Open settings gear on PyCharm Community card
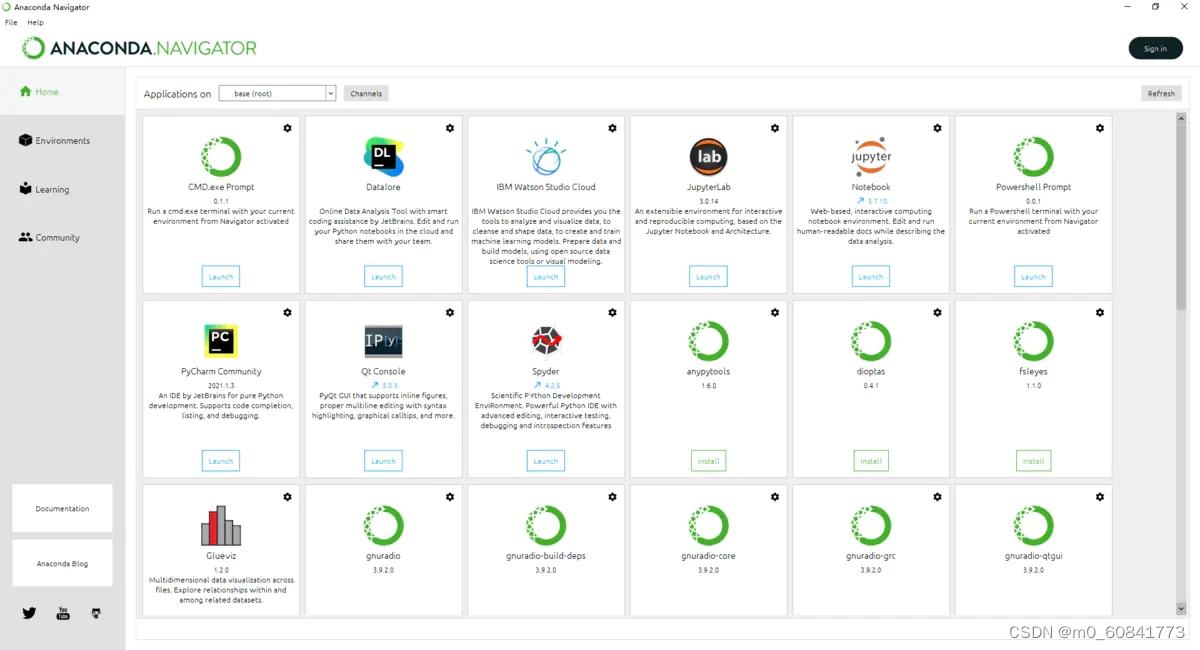The image size is (1200, 650). tap(288, 313)
